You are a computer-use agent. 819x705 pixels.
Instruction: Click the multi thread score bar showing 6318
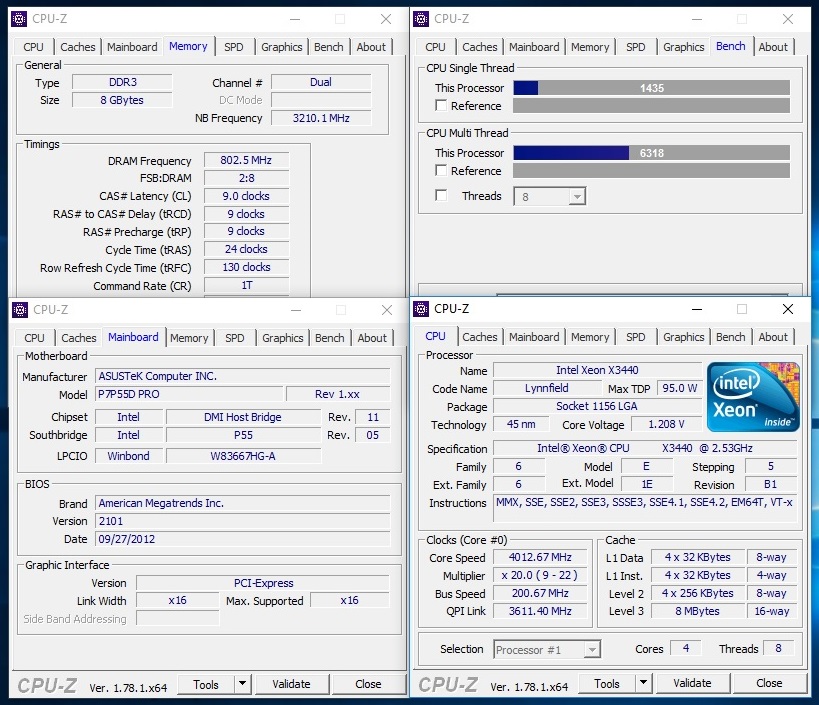click(x=651, y=152)
